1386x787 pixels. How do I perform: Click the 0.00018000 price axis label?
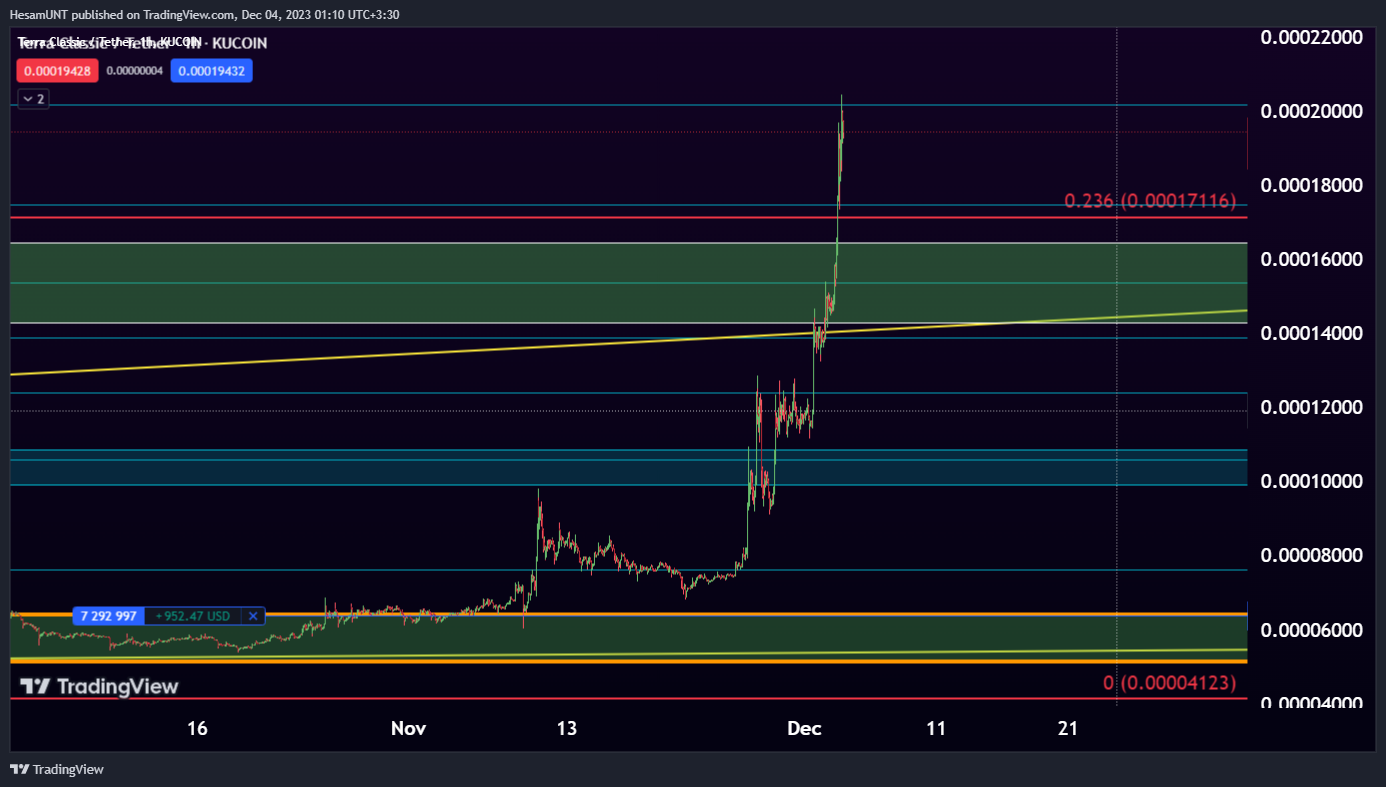[1311, 185]
